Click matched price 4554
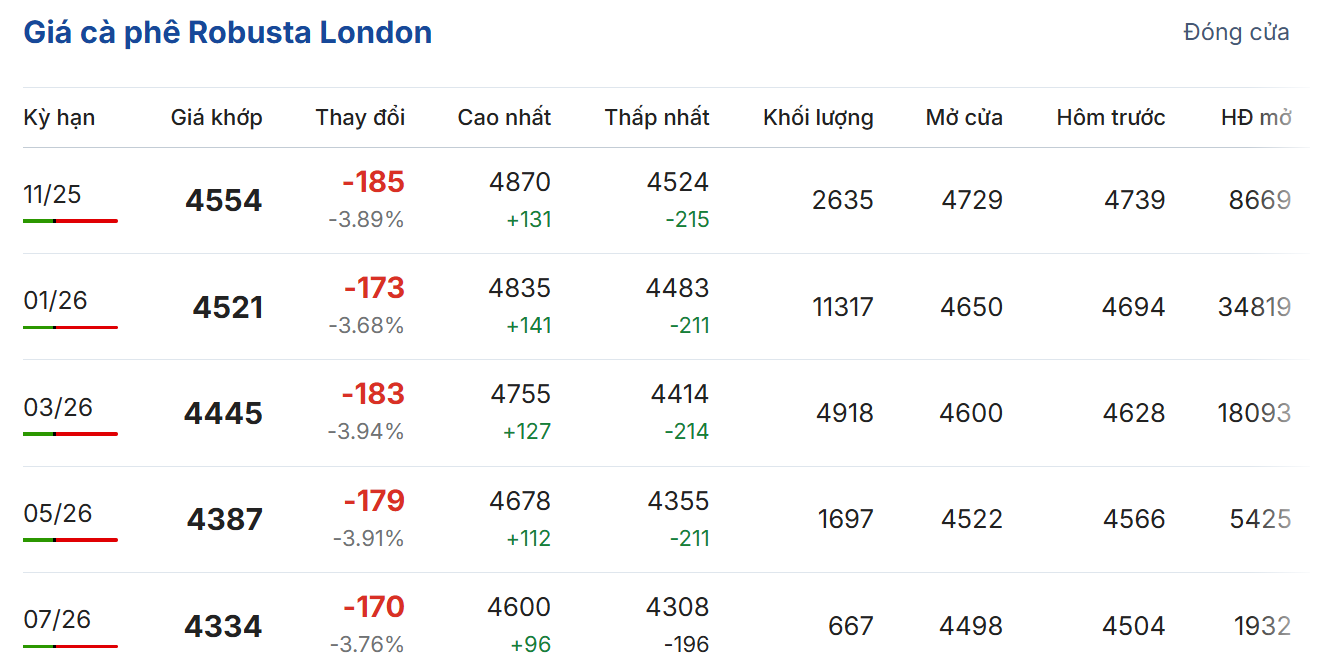The width and height of the screenshot is (1318, 664). pos(223,201)
